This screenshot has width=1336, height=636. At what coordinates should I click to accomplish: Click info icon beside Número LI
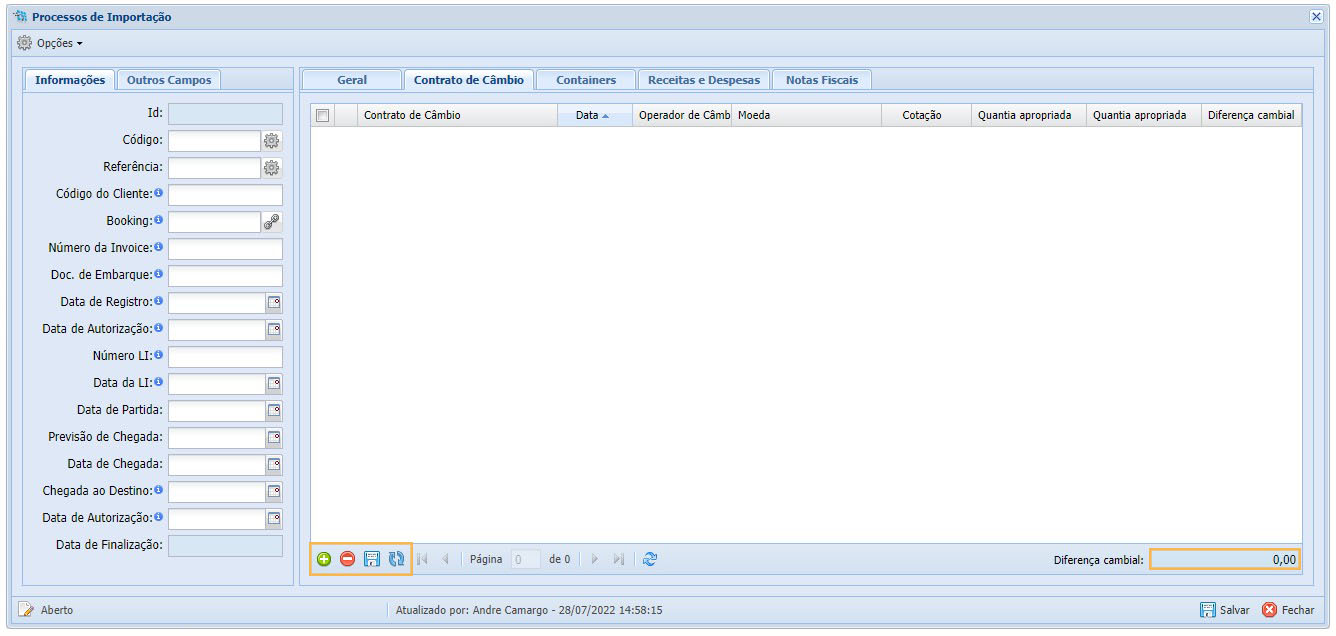point(159,354)
